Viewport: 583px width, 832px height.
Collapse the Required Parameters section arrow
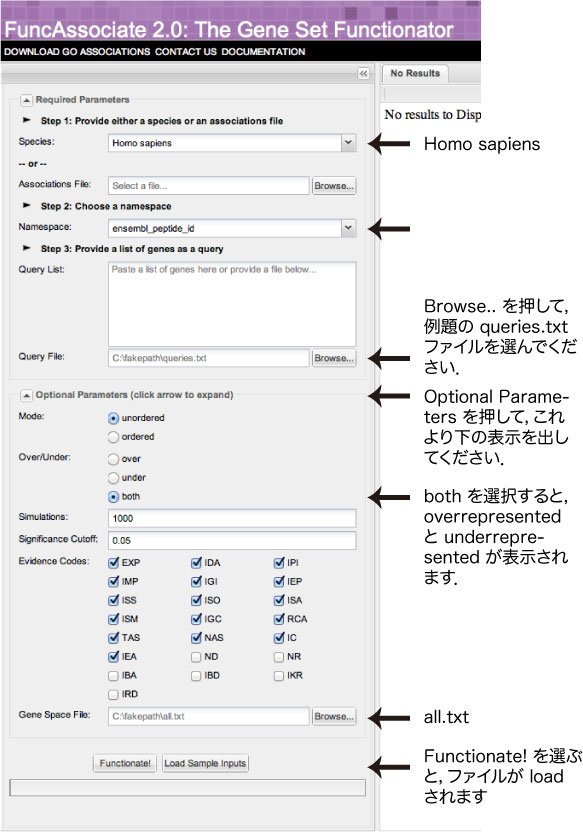[x=26, y=100]
